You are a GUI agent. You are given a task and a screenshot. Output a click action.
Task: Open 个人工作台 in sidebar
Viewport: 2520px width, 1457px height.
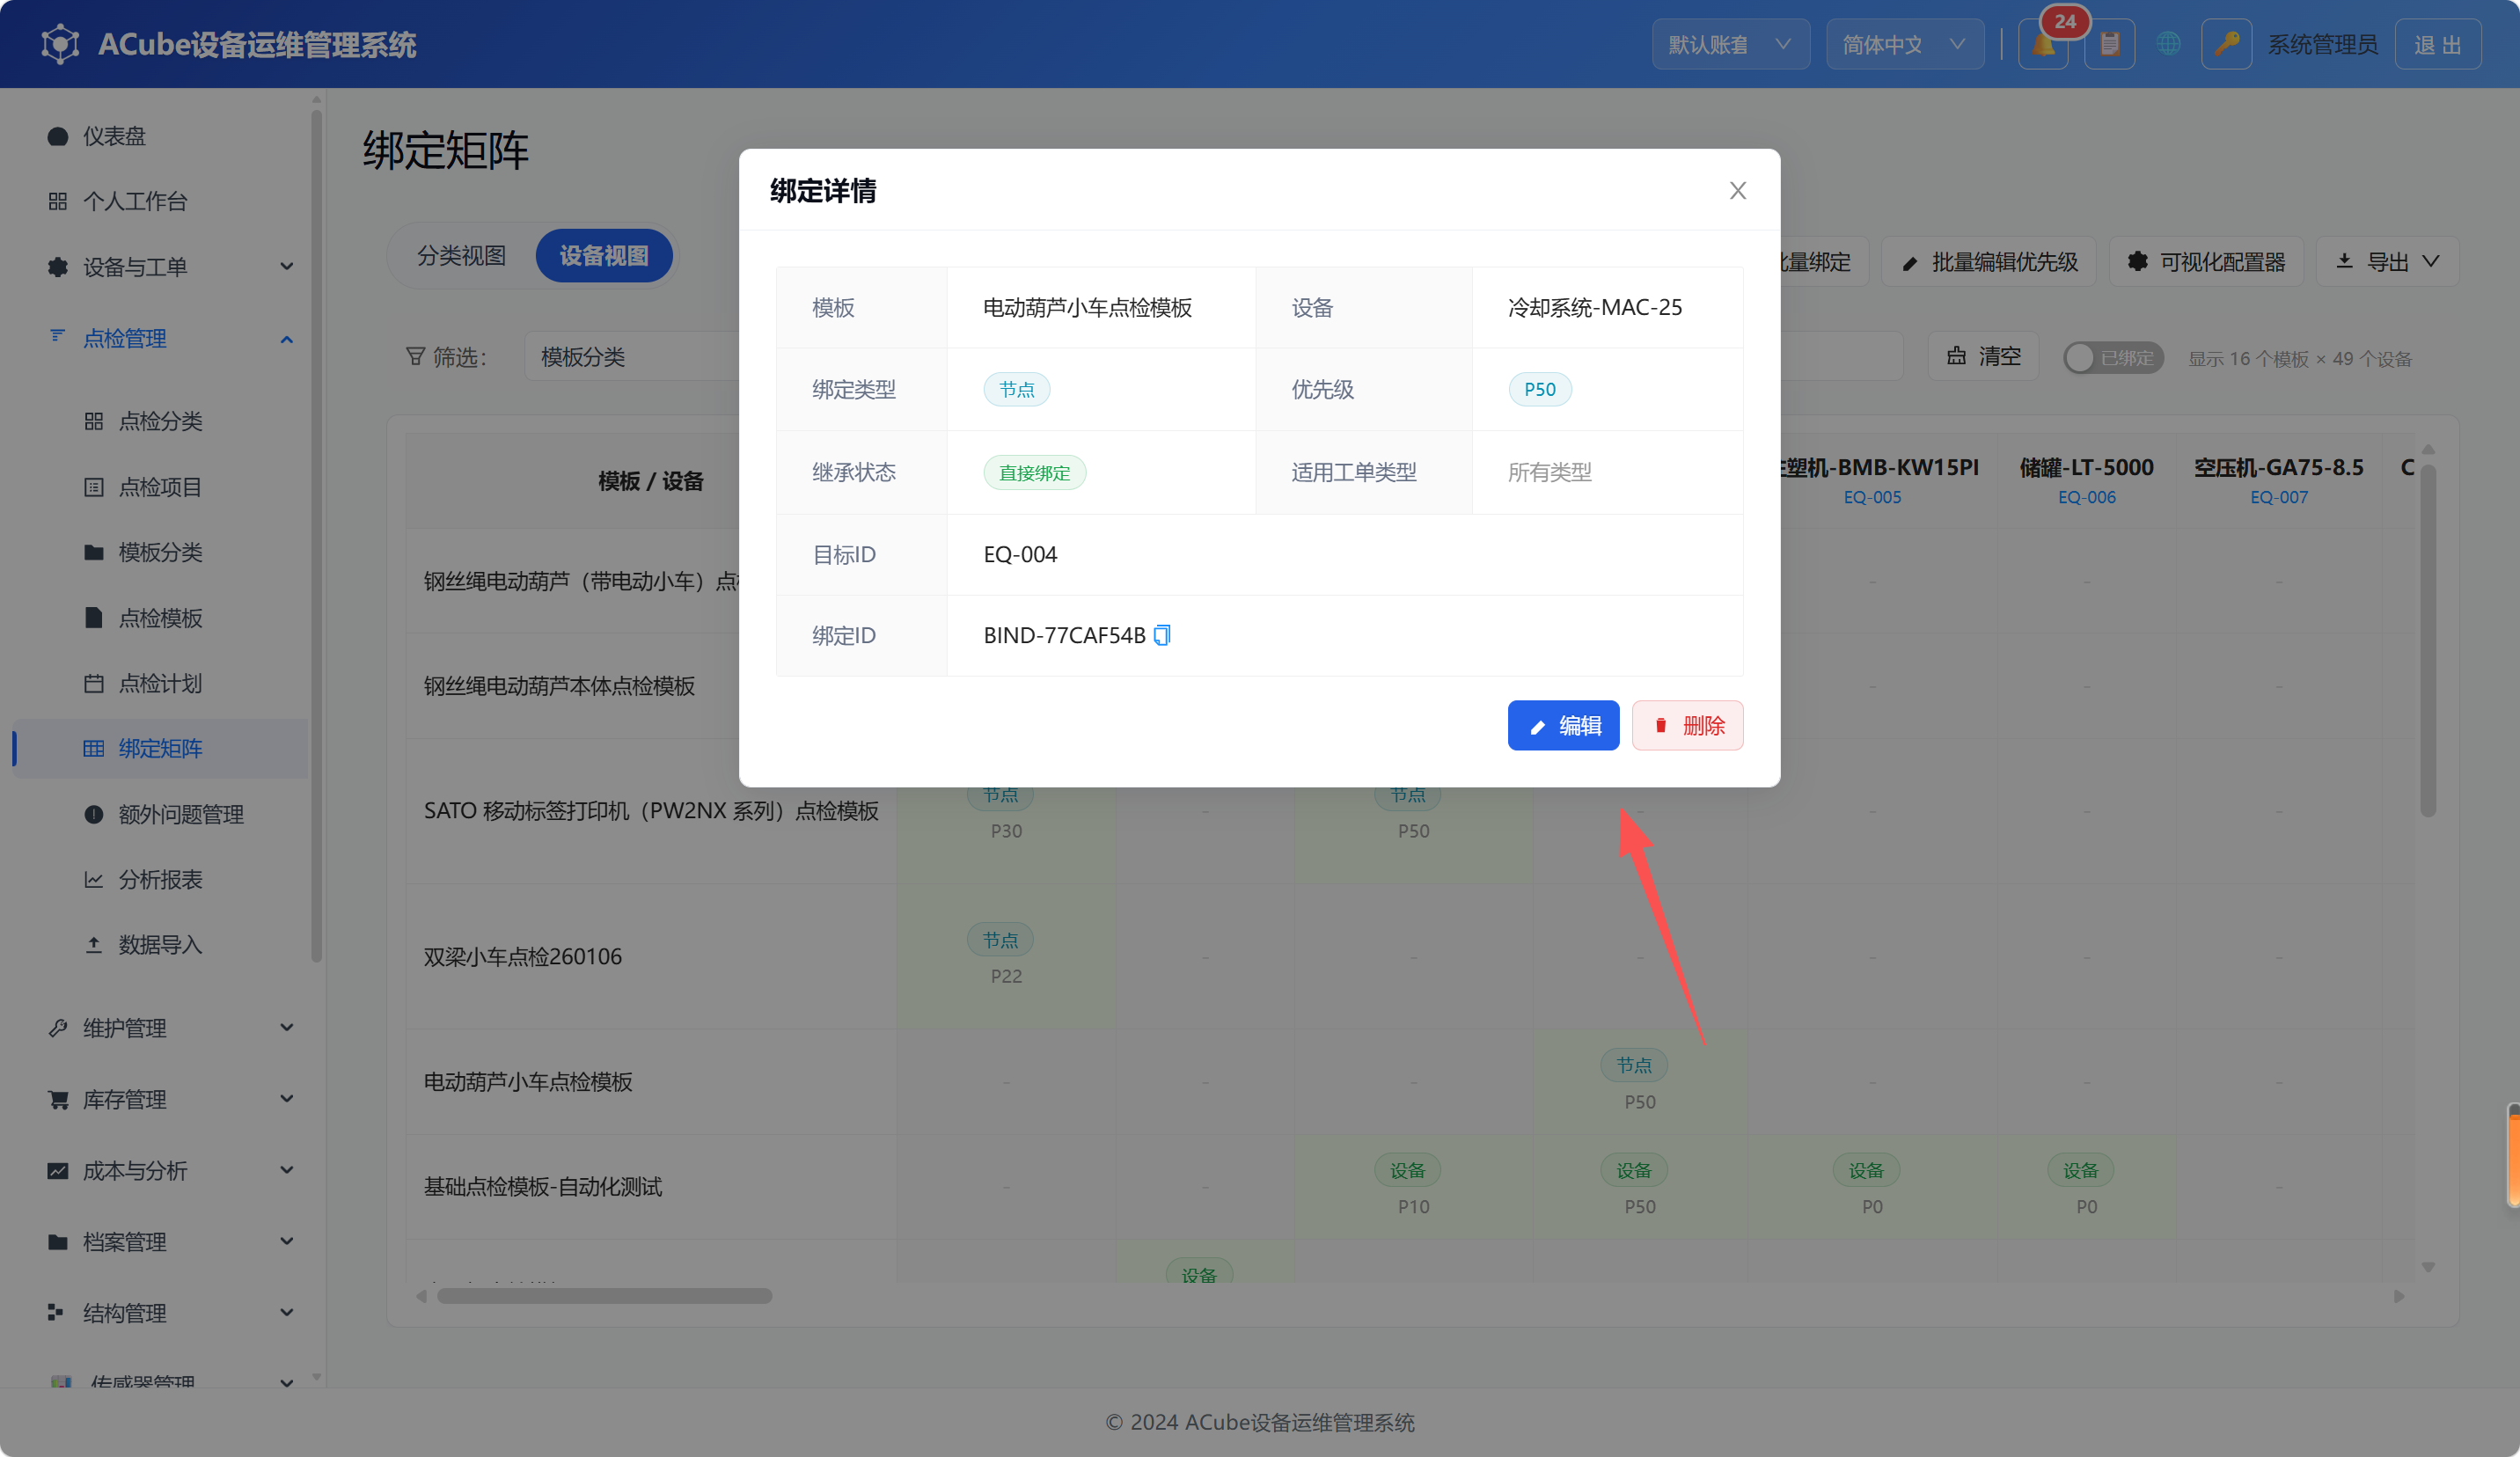[160, 201]
